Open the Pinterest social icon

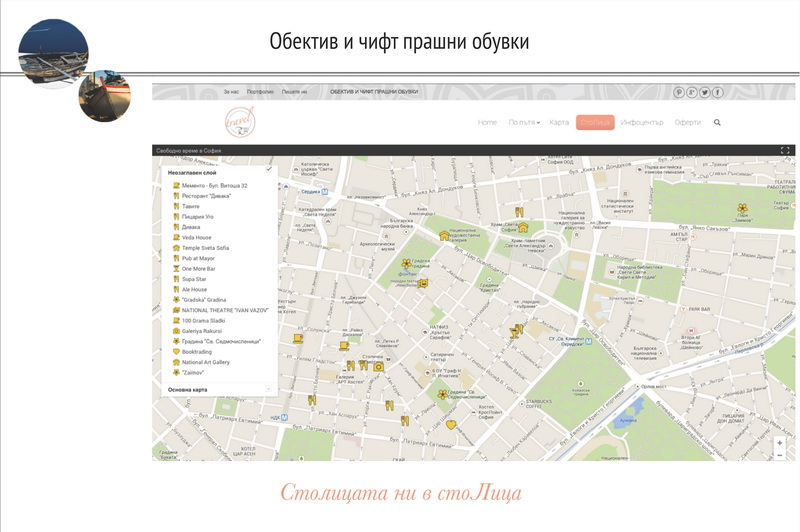click(x=679, y=92)
